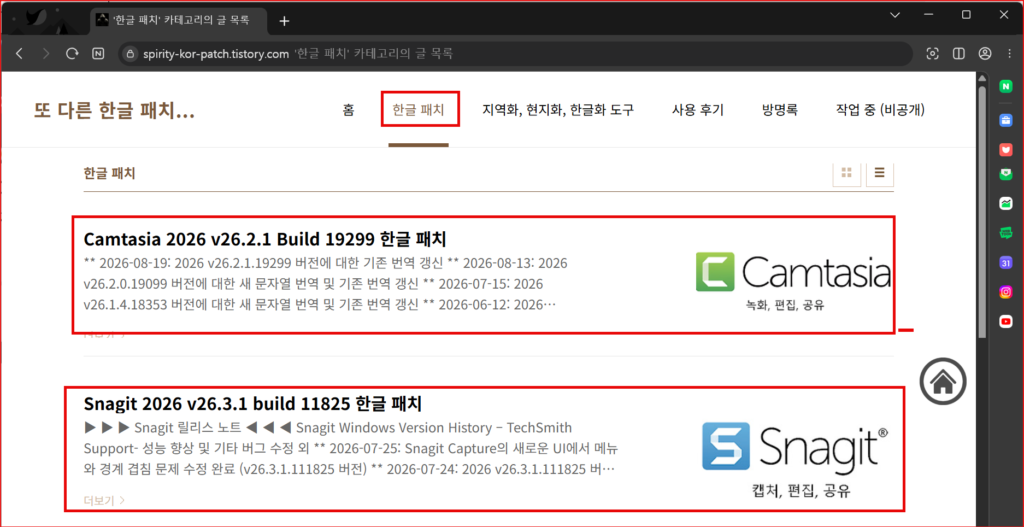This screenshot has width=1024, height=527.
Task: Select the '한글 패치' 카테고리 browser tab
Action: (180, 20)
